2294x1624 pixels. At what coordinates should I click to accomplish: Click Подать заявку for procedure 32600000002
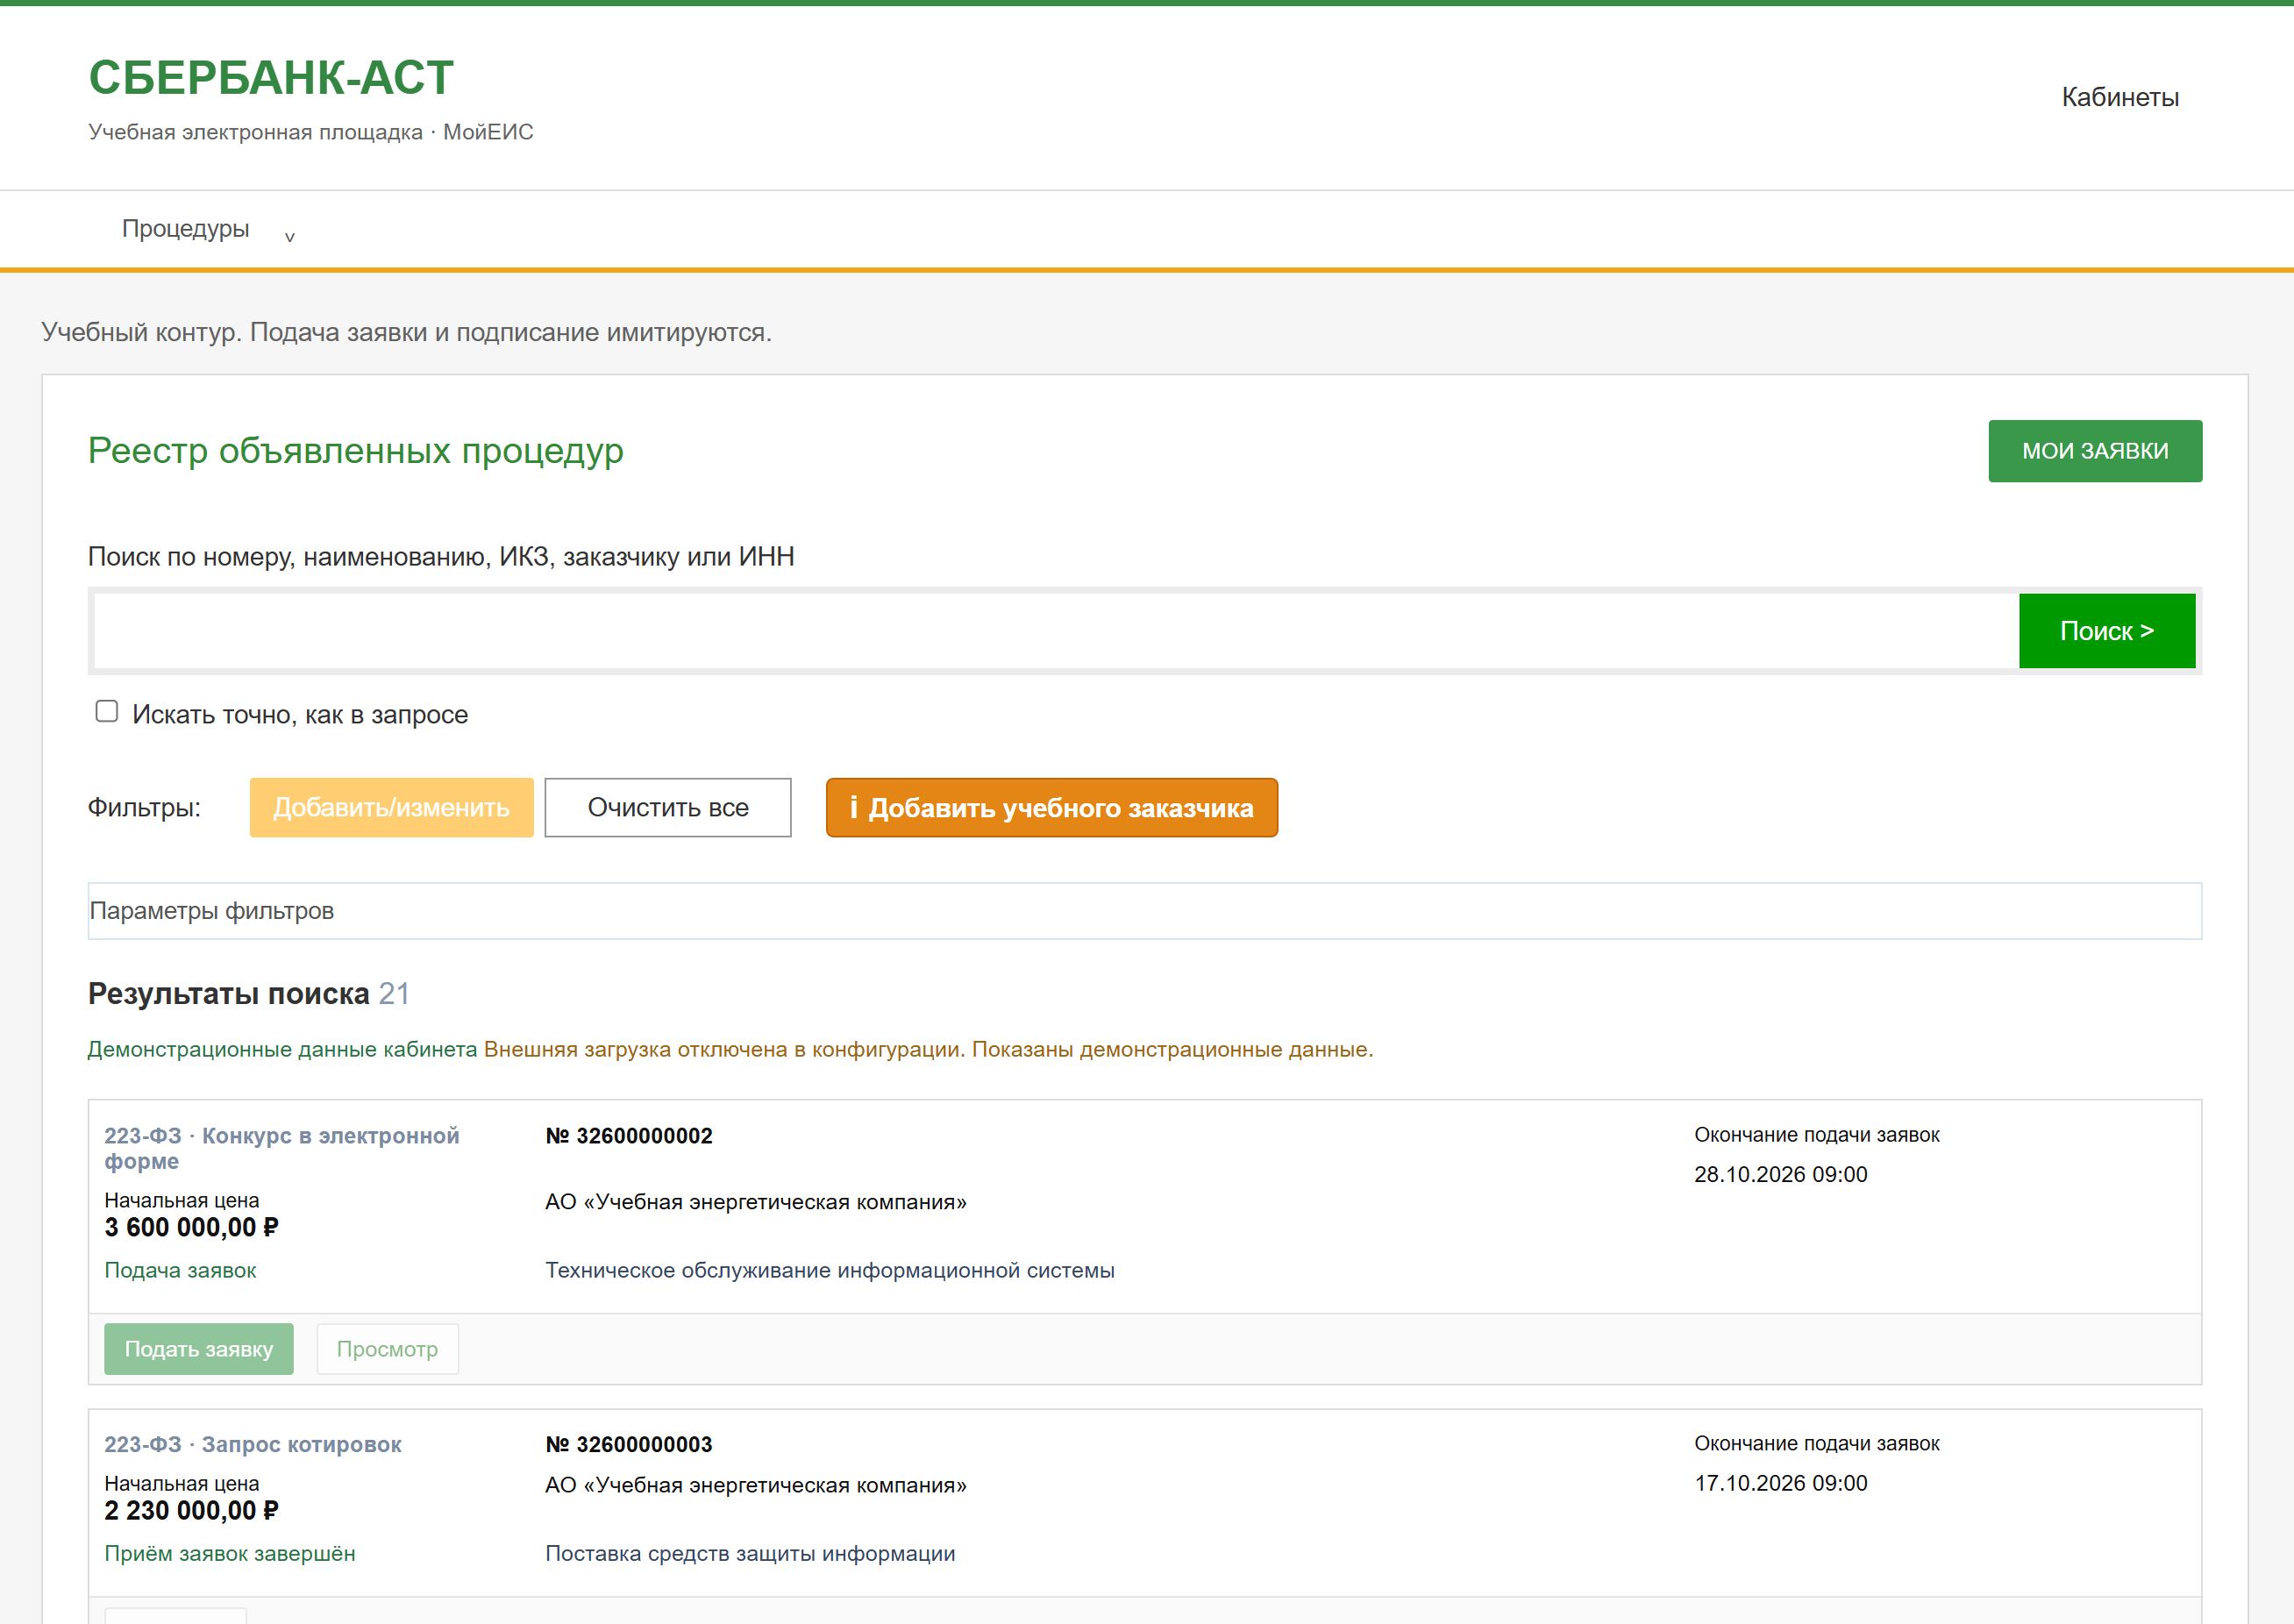198,1349
